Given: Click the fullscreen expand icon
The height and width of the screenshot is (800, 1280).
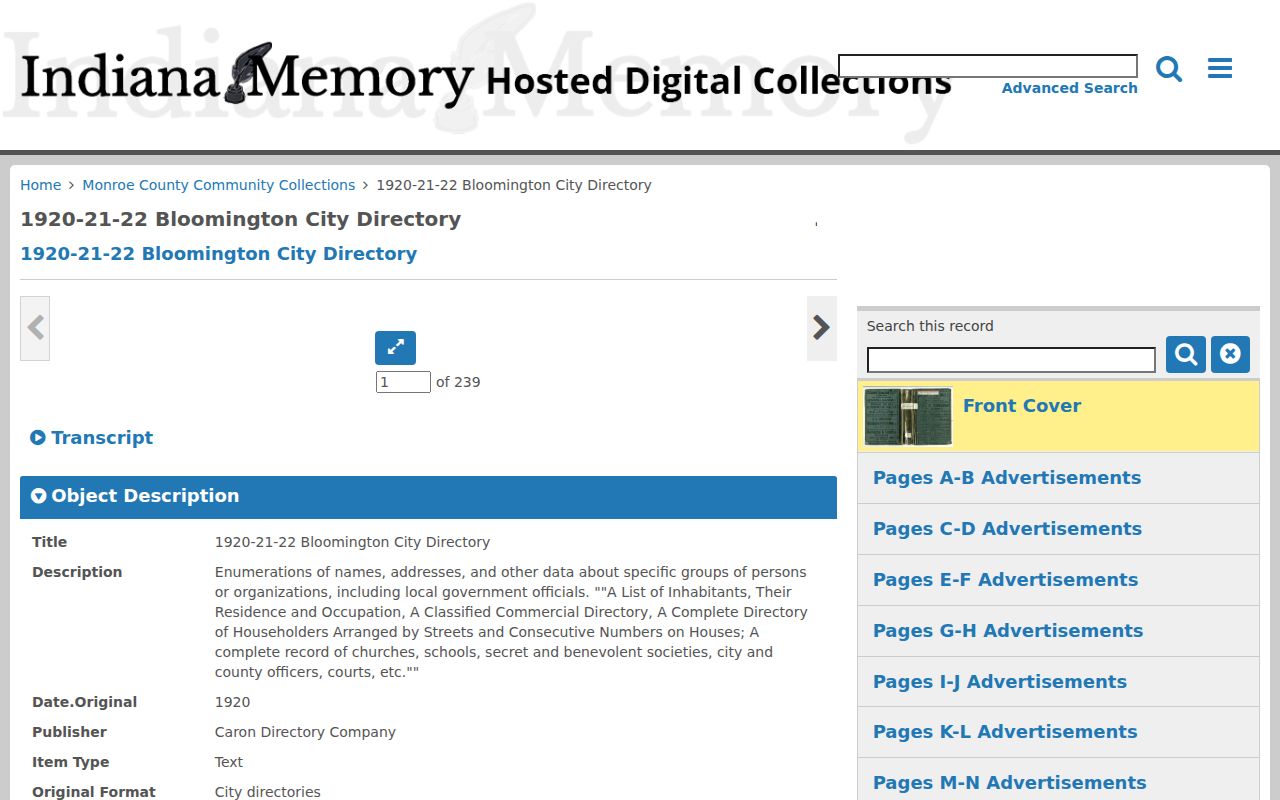Looking at the screenshot, I should tap(395, 348).
